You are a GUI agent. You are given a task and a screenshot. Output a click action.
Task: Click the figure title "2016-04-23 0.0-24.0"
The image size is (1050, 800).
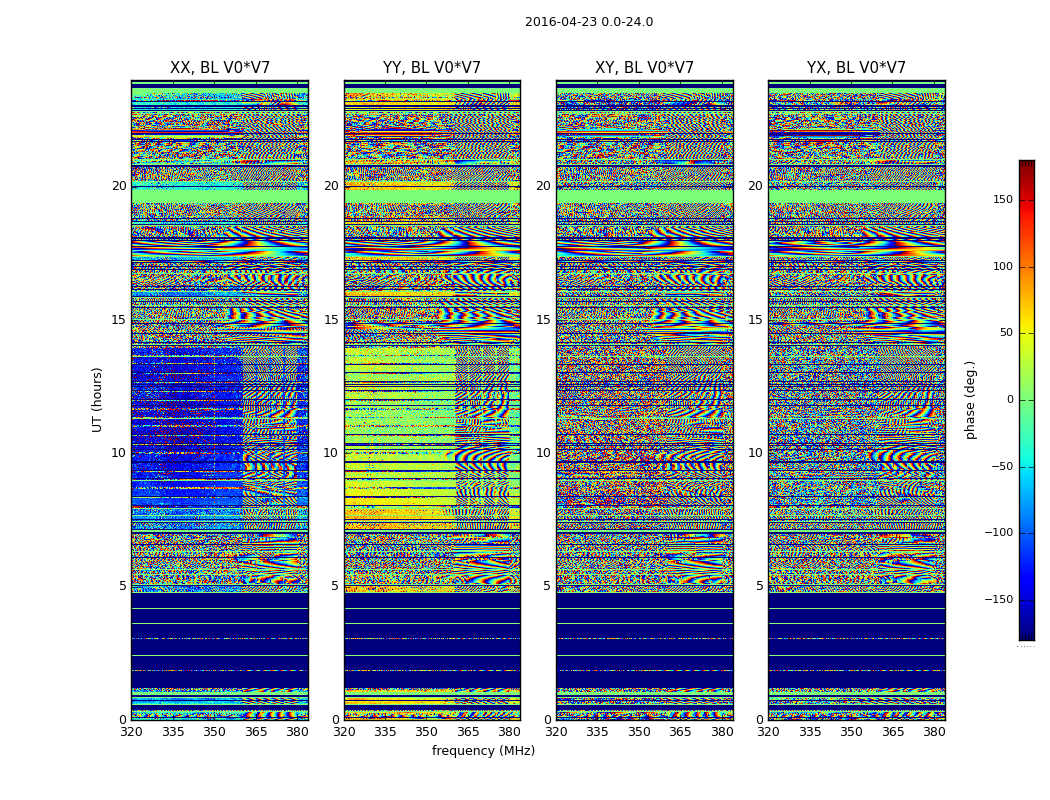(589, 22)
